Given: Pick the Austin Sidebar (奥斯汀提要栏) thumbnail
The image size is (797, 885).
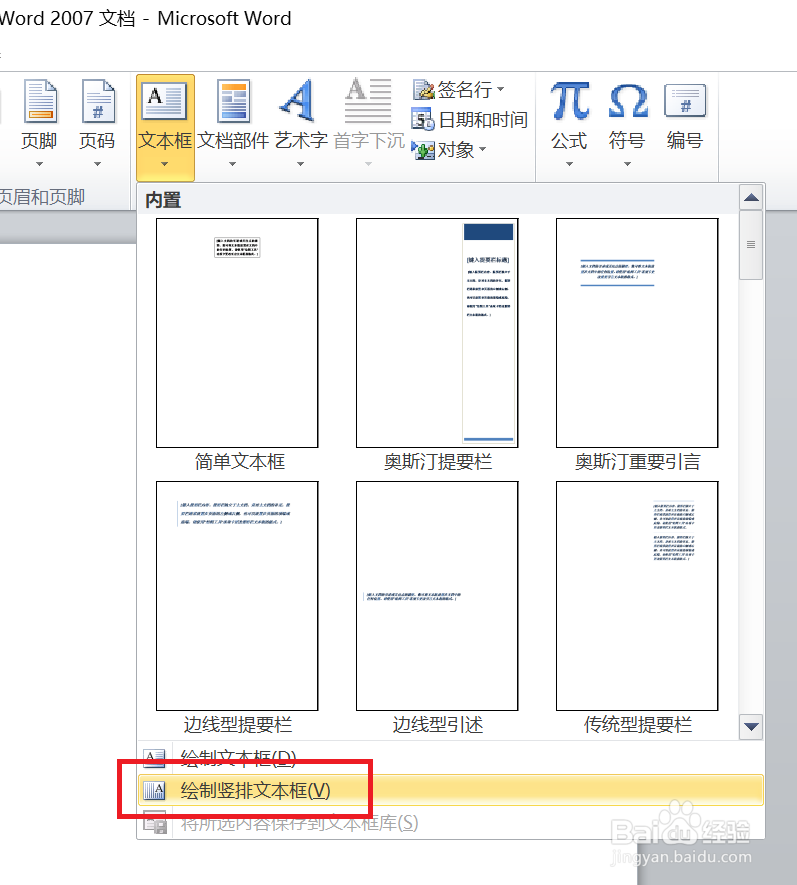Looking at the screenshot, I should coord(437,333).
